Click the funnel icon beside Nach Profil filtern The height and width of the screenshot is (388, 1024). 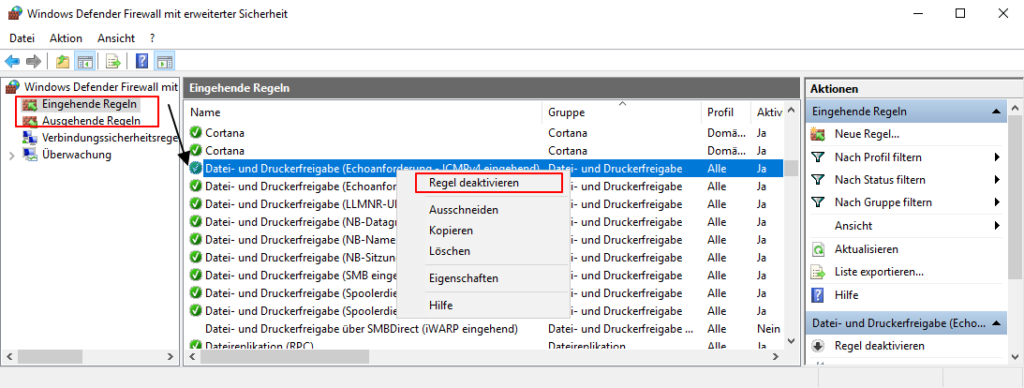818,157
